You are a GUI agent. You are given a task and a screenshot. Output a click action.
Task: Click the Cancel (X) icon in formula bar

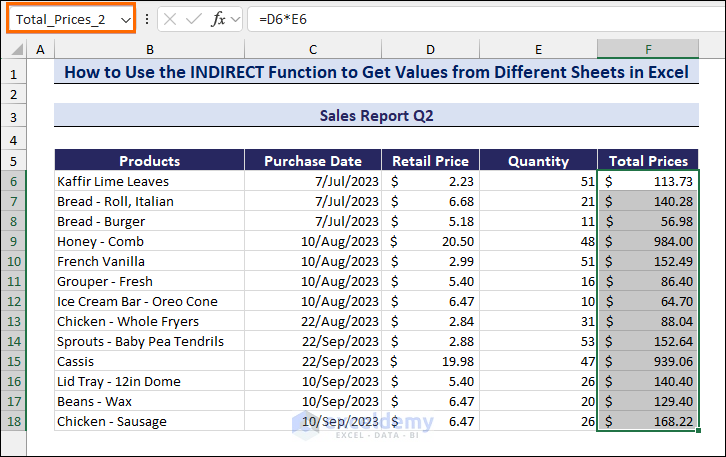click(172, 20)
